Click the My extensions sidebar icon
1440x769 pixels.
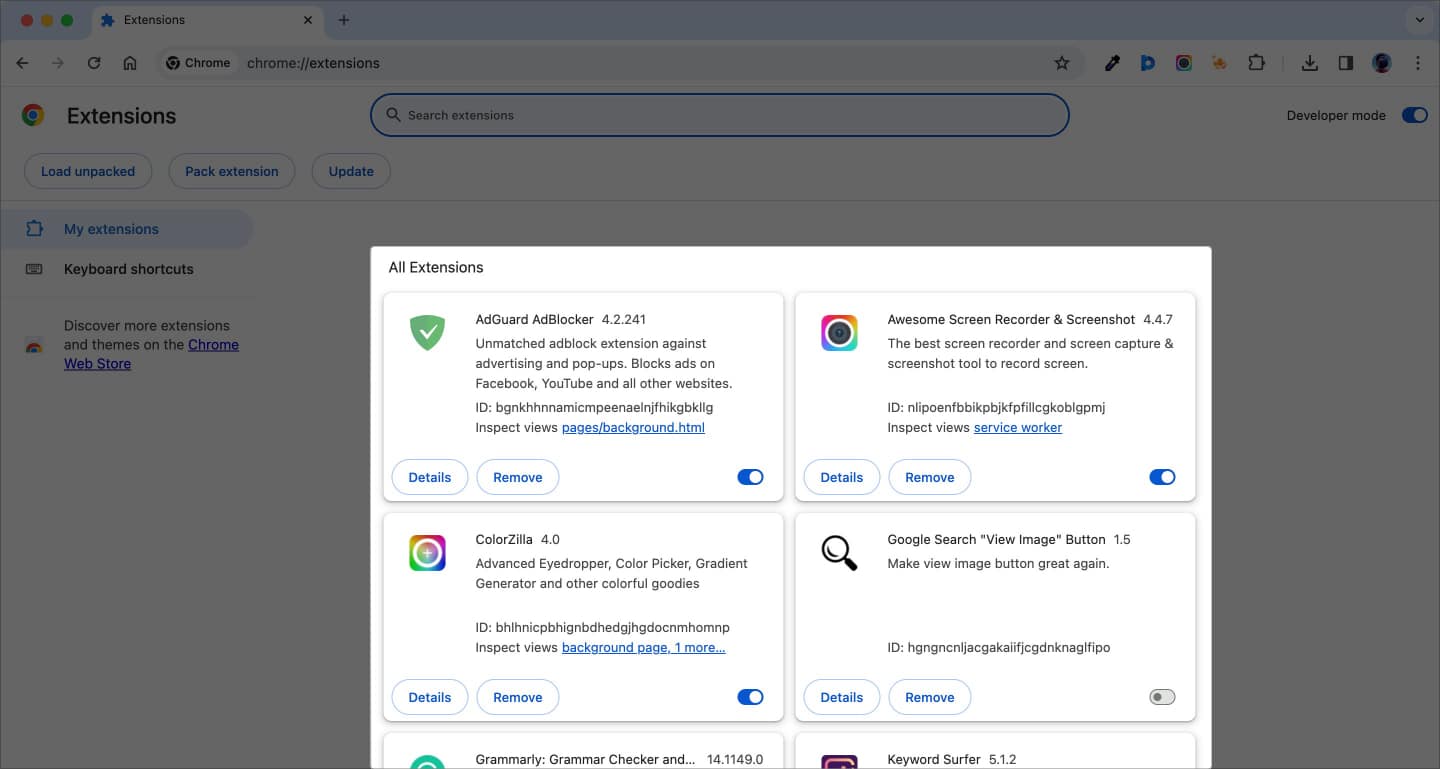34,228
